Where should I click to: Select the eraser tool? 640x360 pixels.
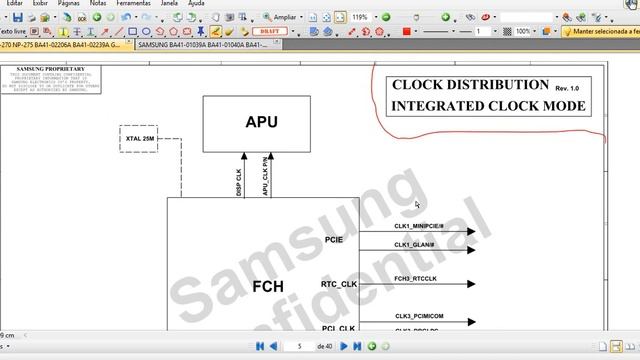229,31
